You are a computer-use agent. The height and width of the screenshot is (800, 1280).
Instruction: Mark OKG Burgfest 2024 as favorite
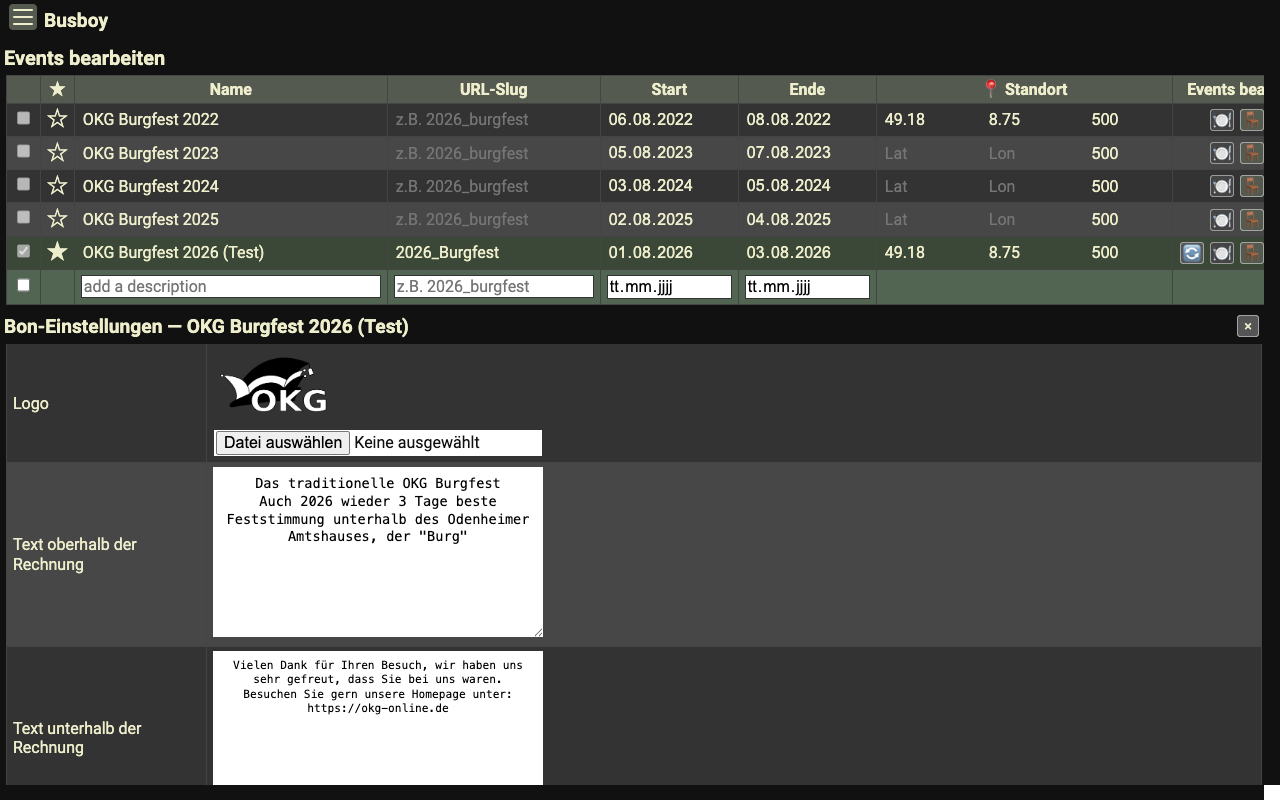(x=57, y=186)
